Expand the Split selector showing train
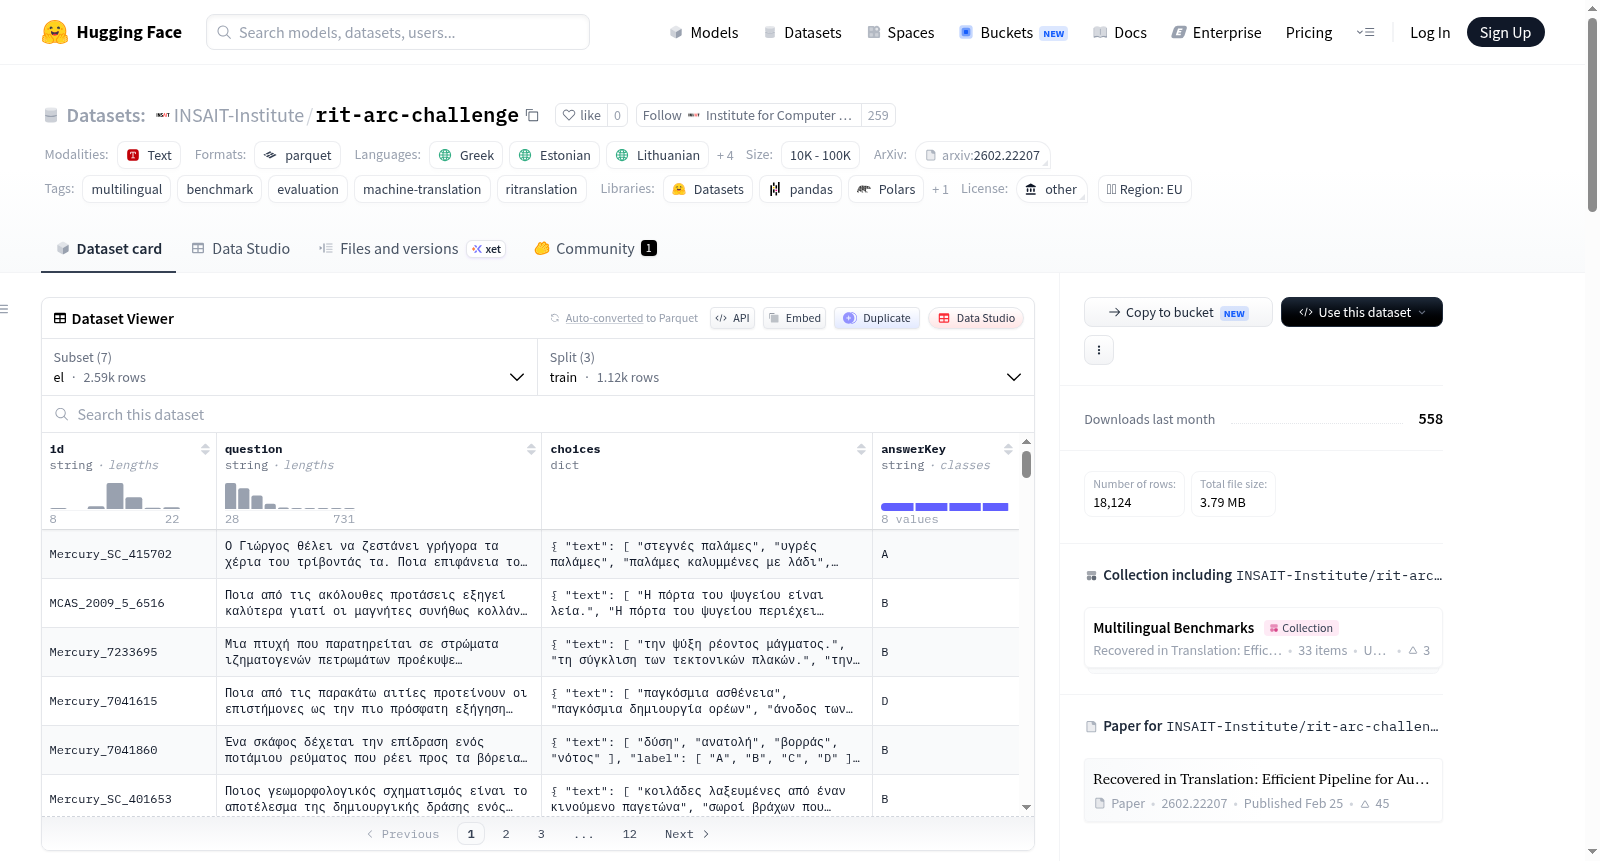This screenshot has height=861, width=1600. [x=786, y=368]
